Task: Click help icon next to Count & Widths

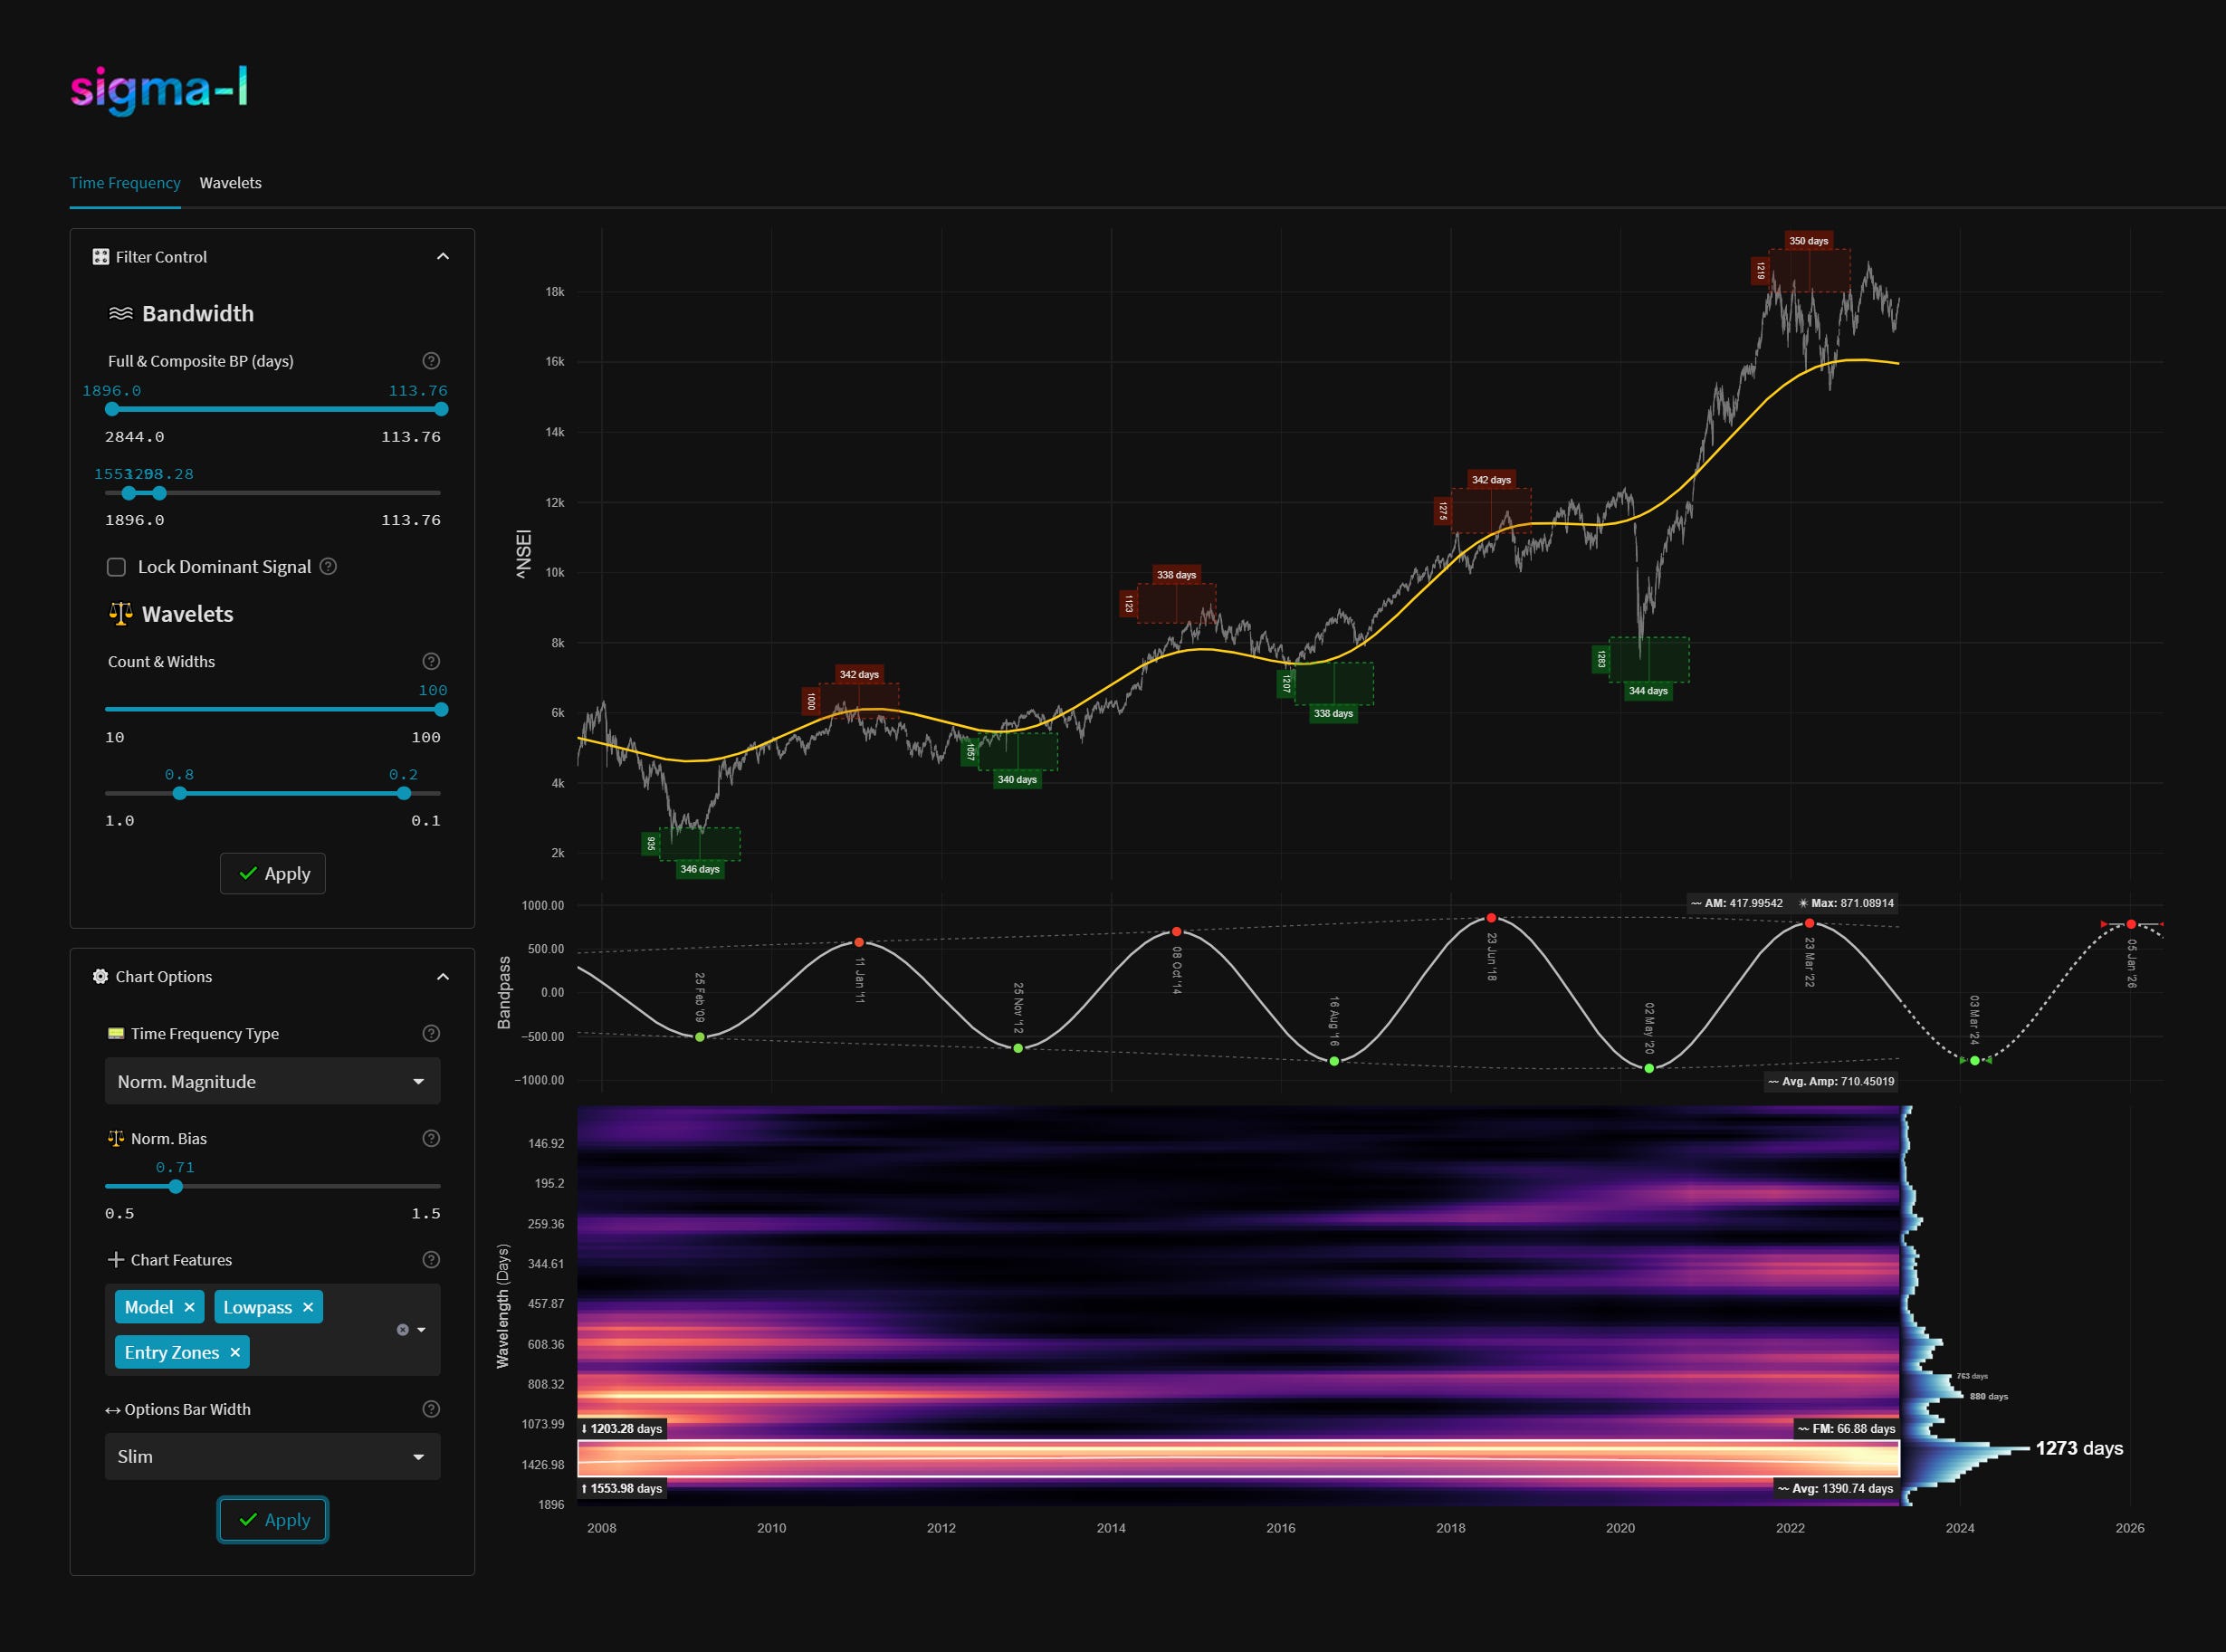Action: 431,661
